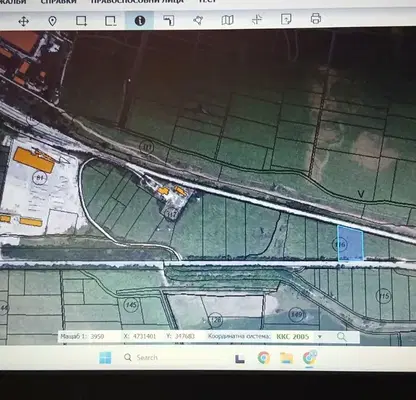Open the Справки menu

(x=58, y=2)
